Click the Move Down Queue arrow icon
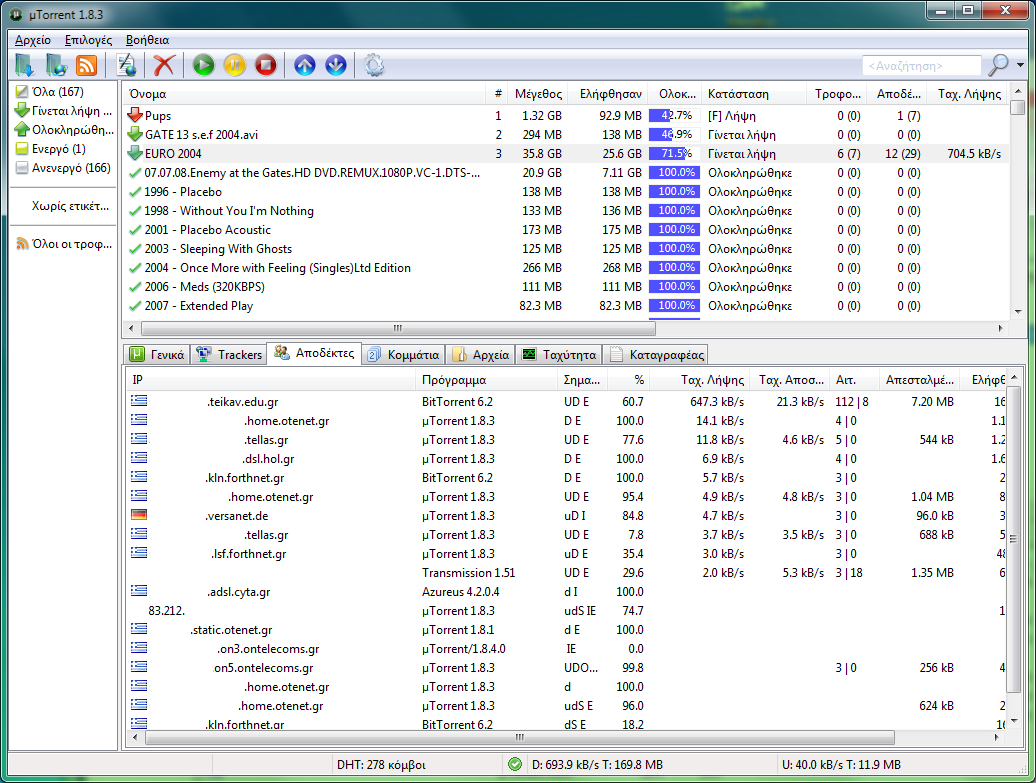This screenshot has height=783, width=1036. (x=336, y=65)
